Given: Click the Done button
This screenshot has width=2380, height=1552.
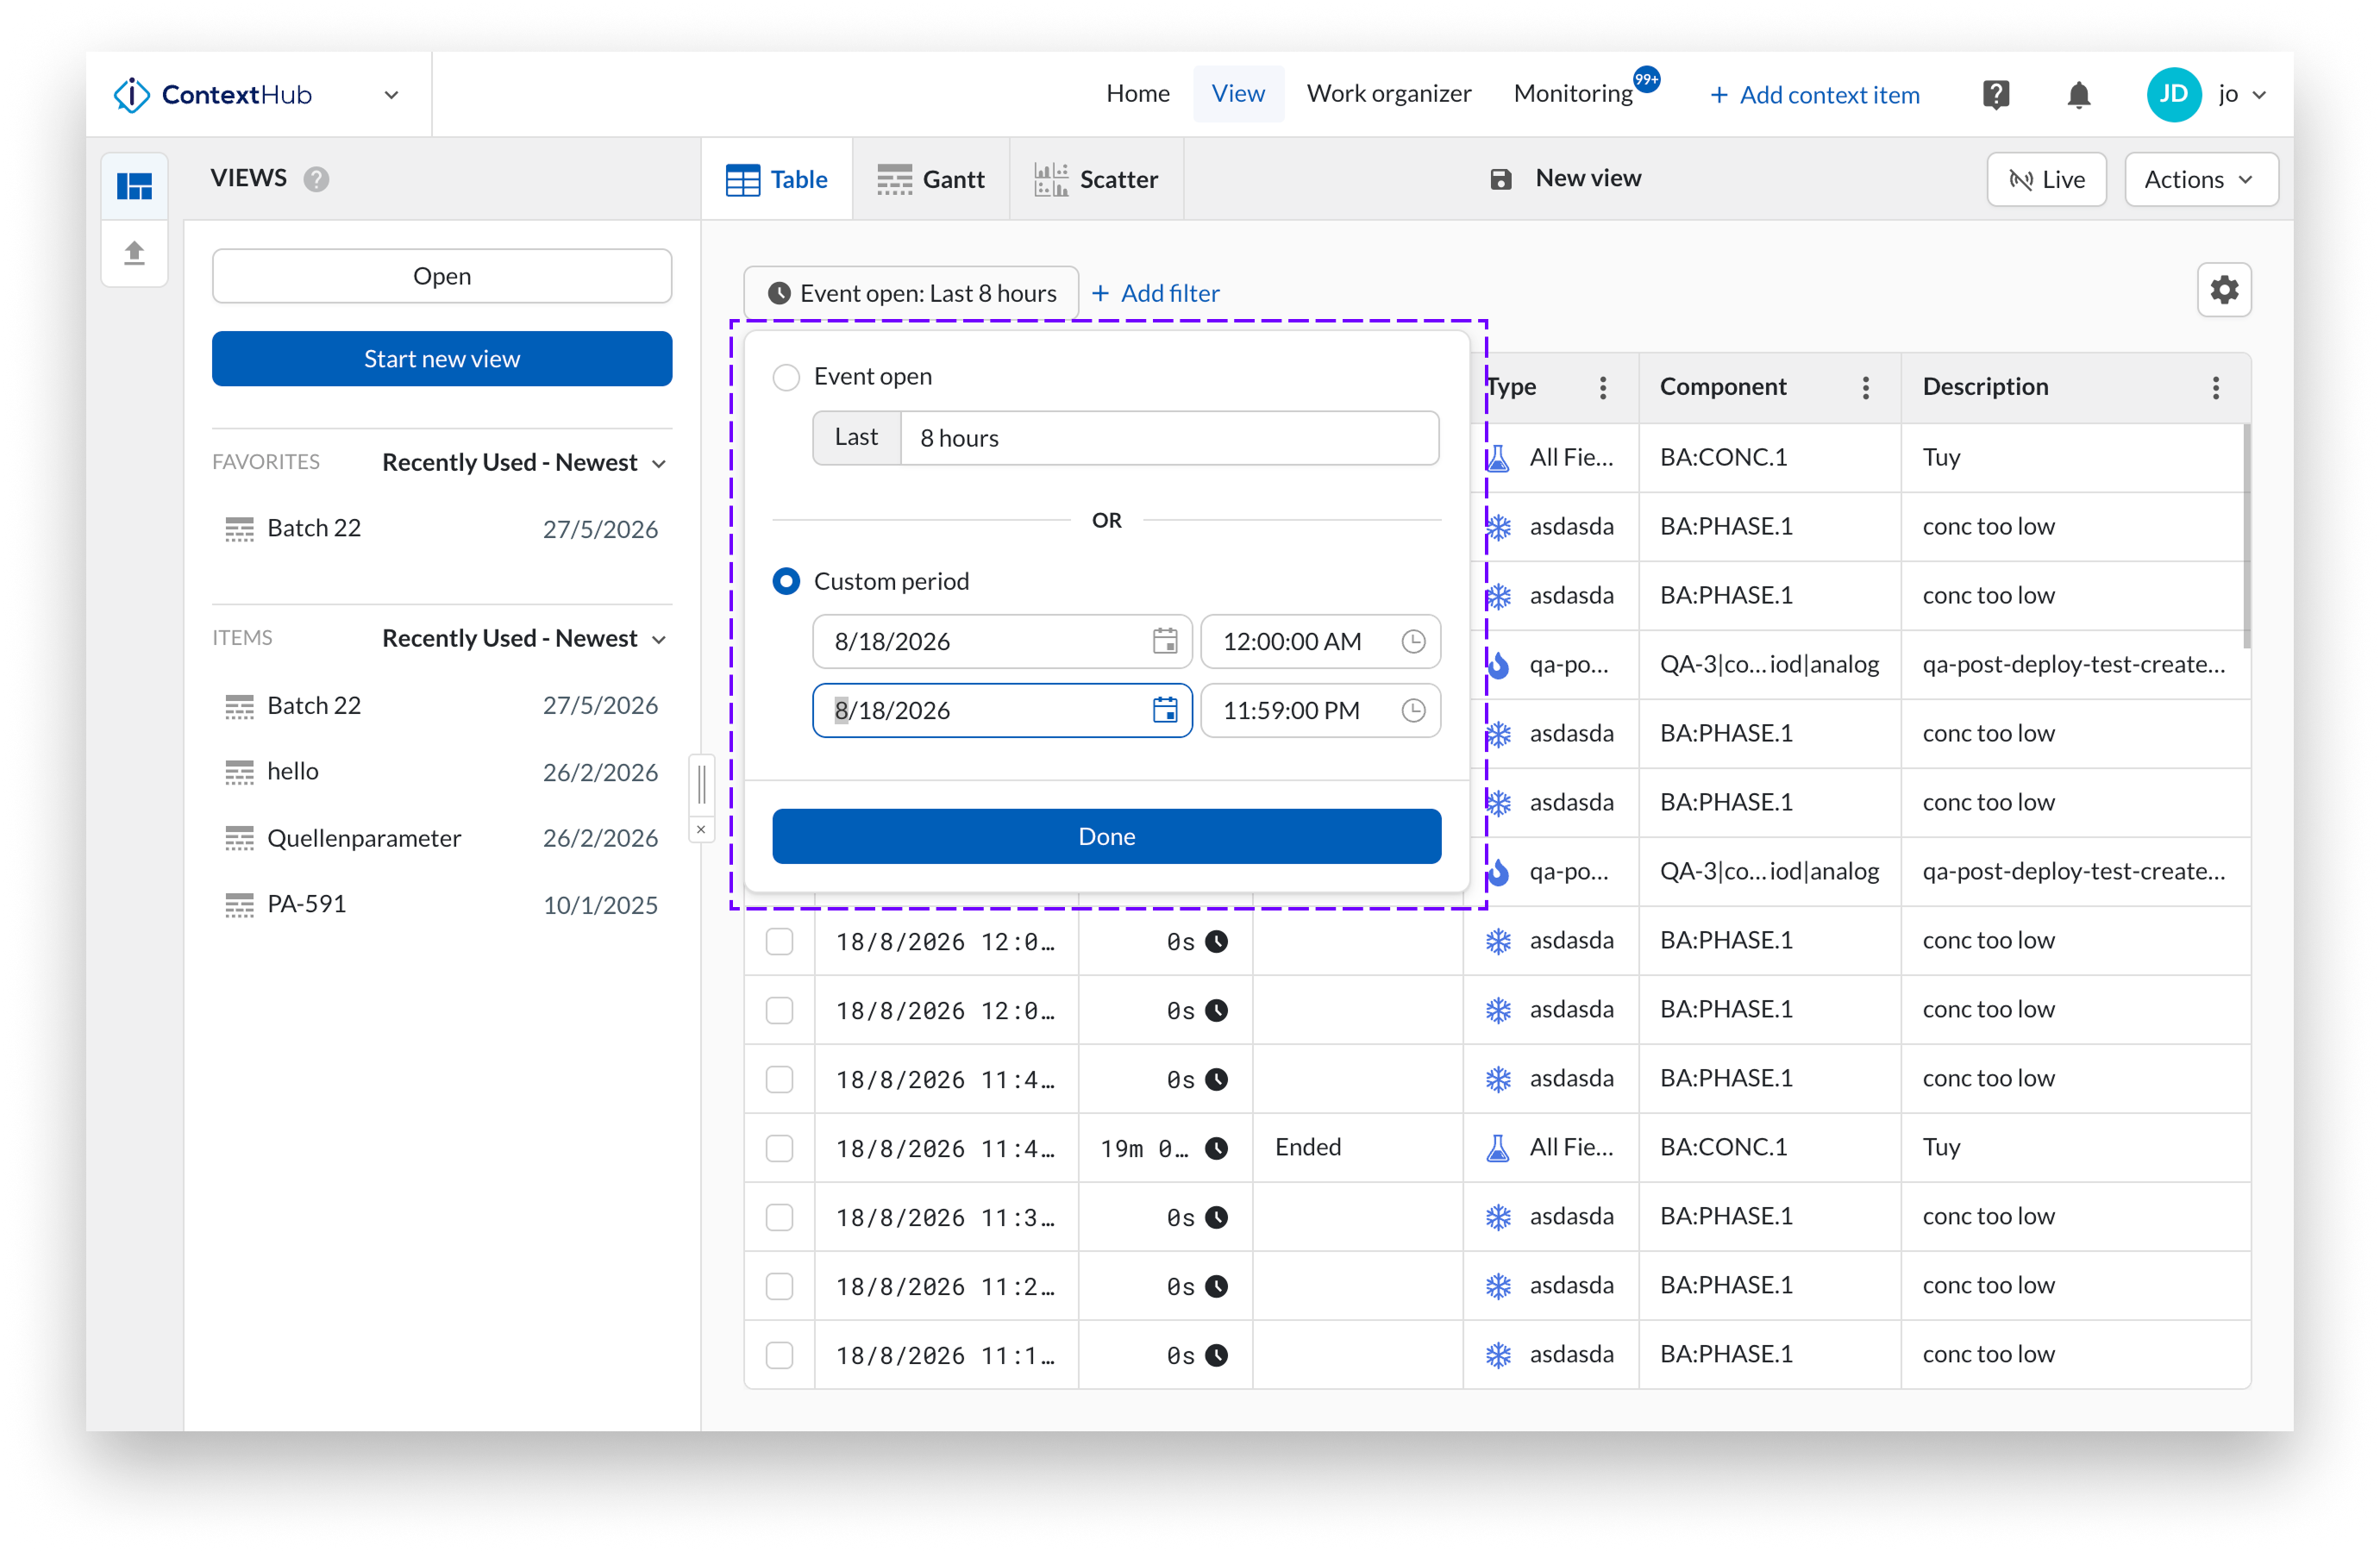Looking at the screenshot, I should 1106,836.
